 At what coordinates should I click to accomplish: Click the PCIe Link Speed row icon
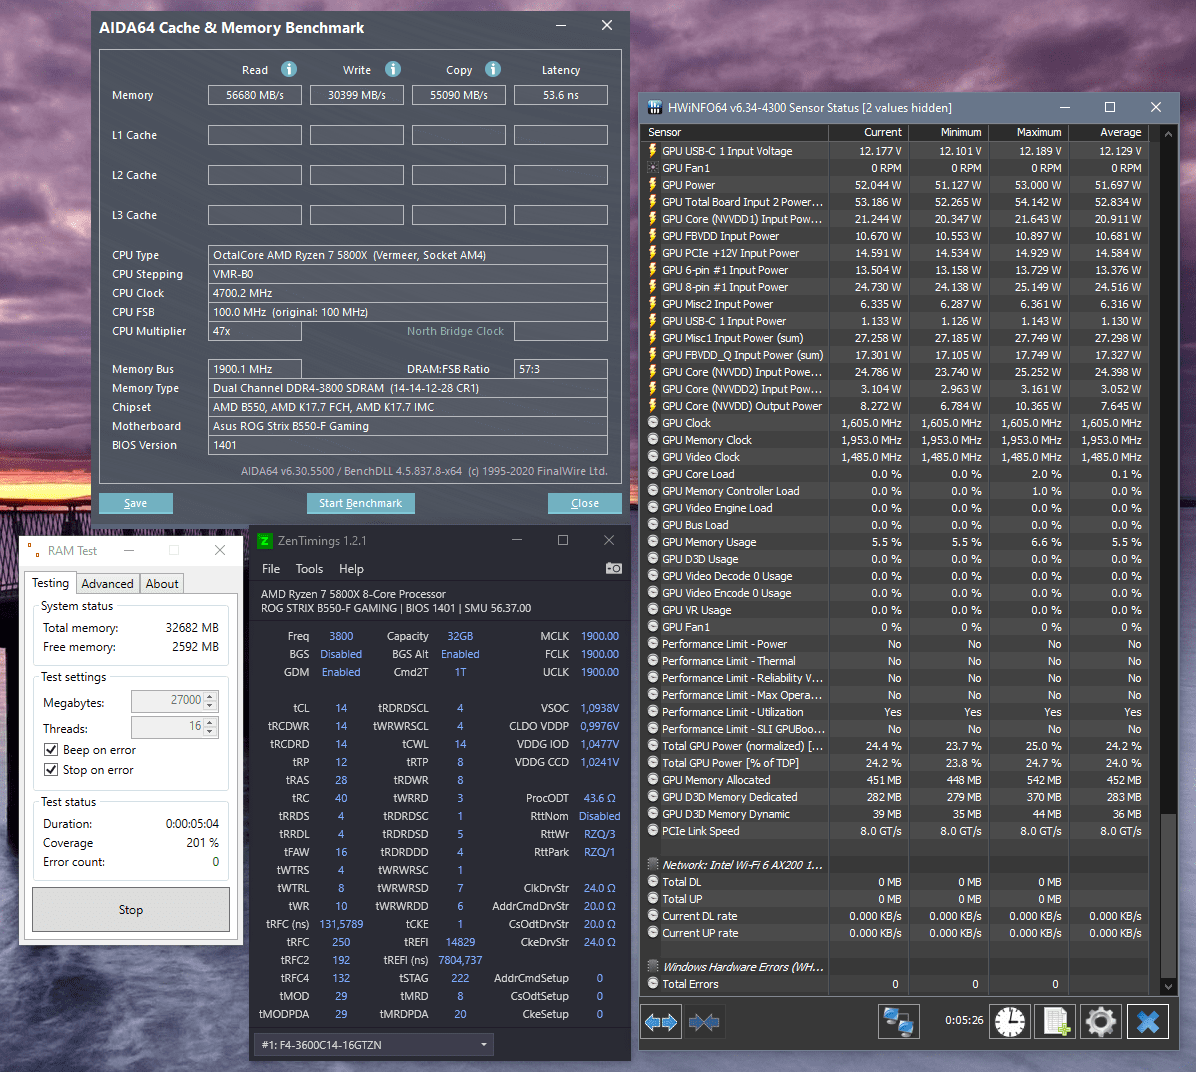point(653,831)
